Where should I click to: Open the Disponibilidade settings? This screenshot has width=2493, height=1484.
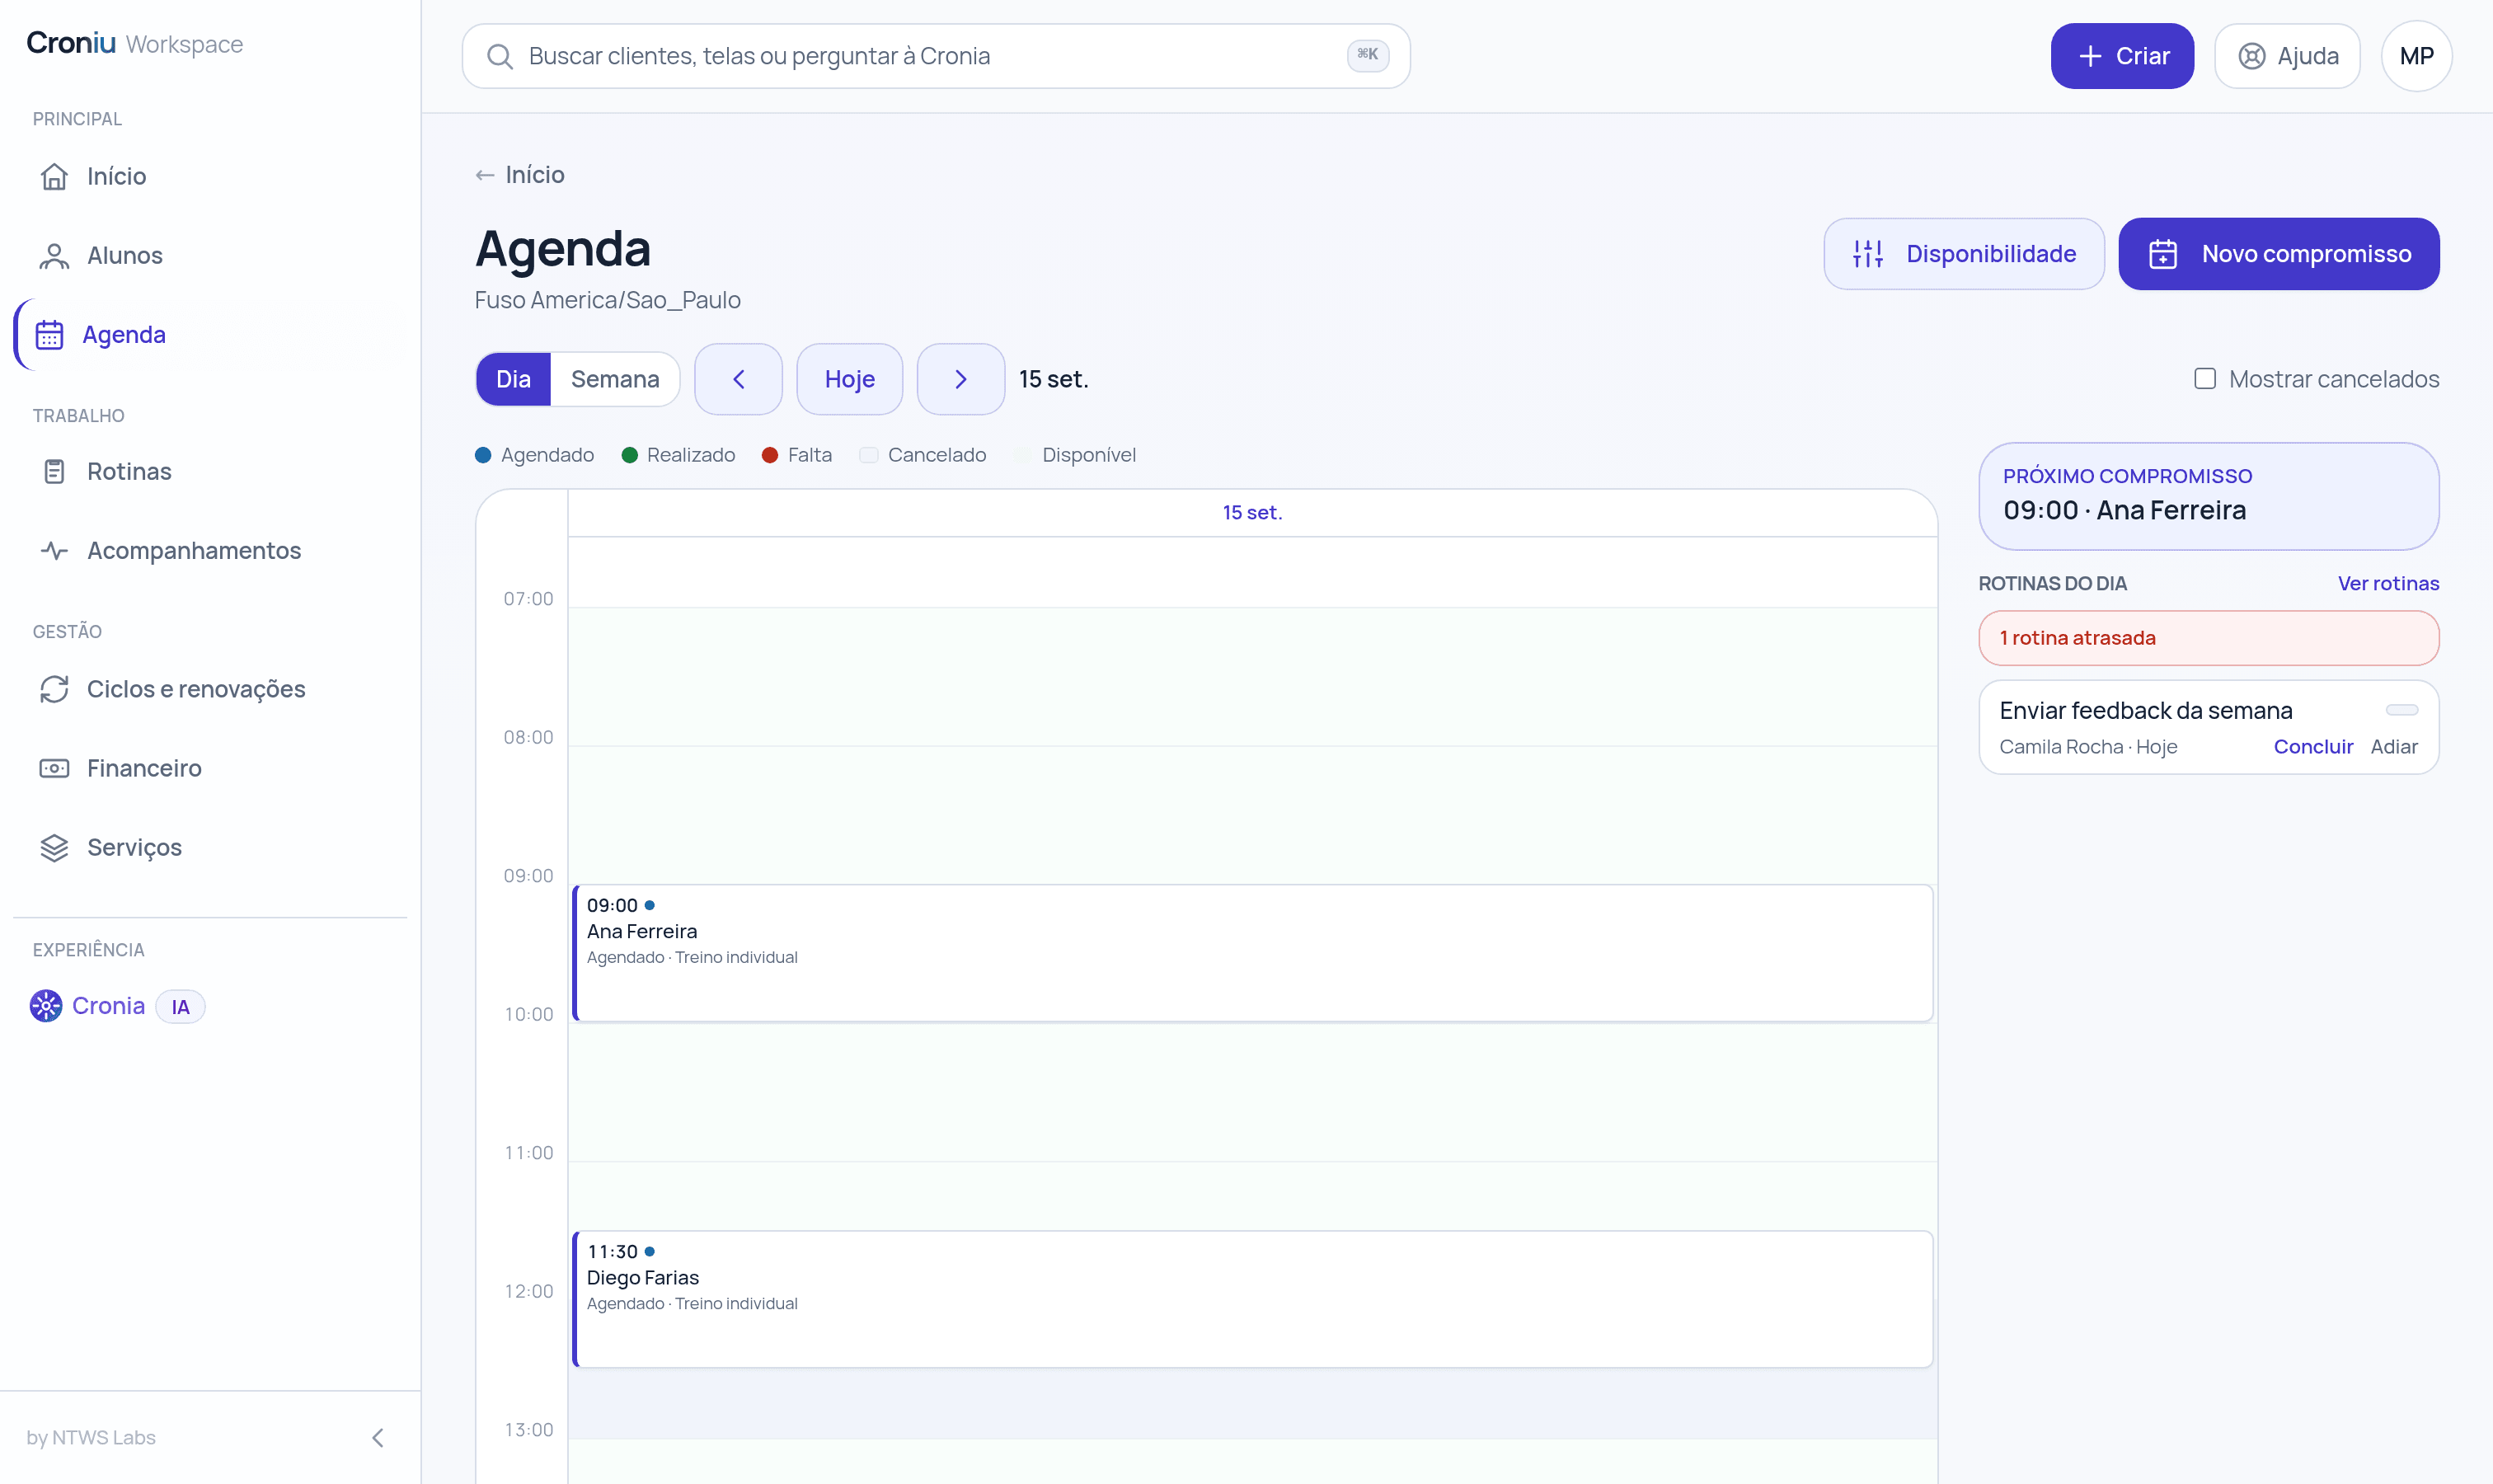tap(1964, 254)
